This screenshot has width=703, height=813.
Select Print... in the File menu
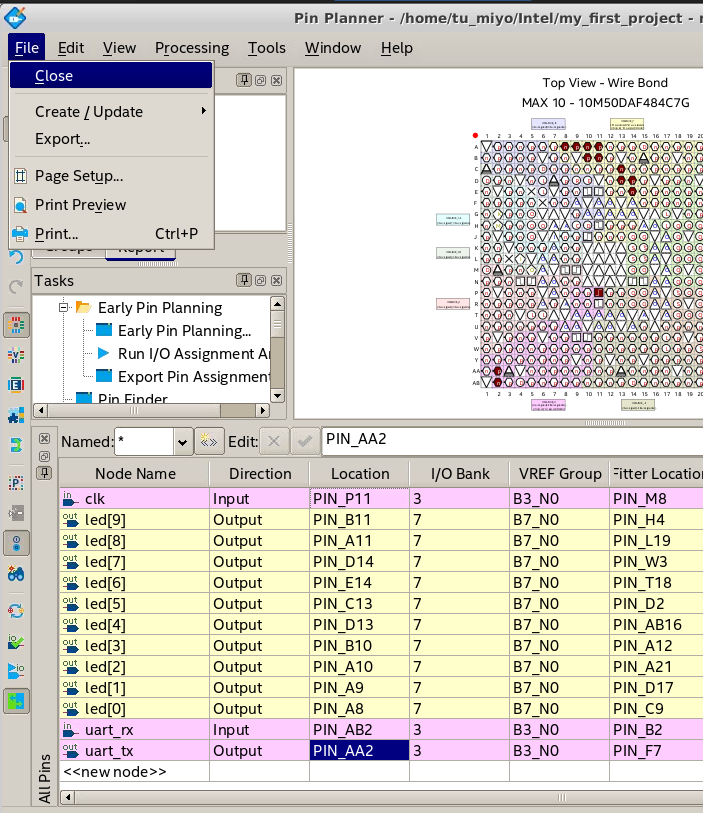(111, 234)
